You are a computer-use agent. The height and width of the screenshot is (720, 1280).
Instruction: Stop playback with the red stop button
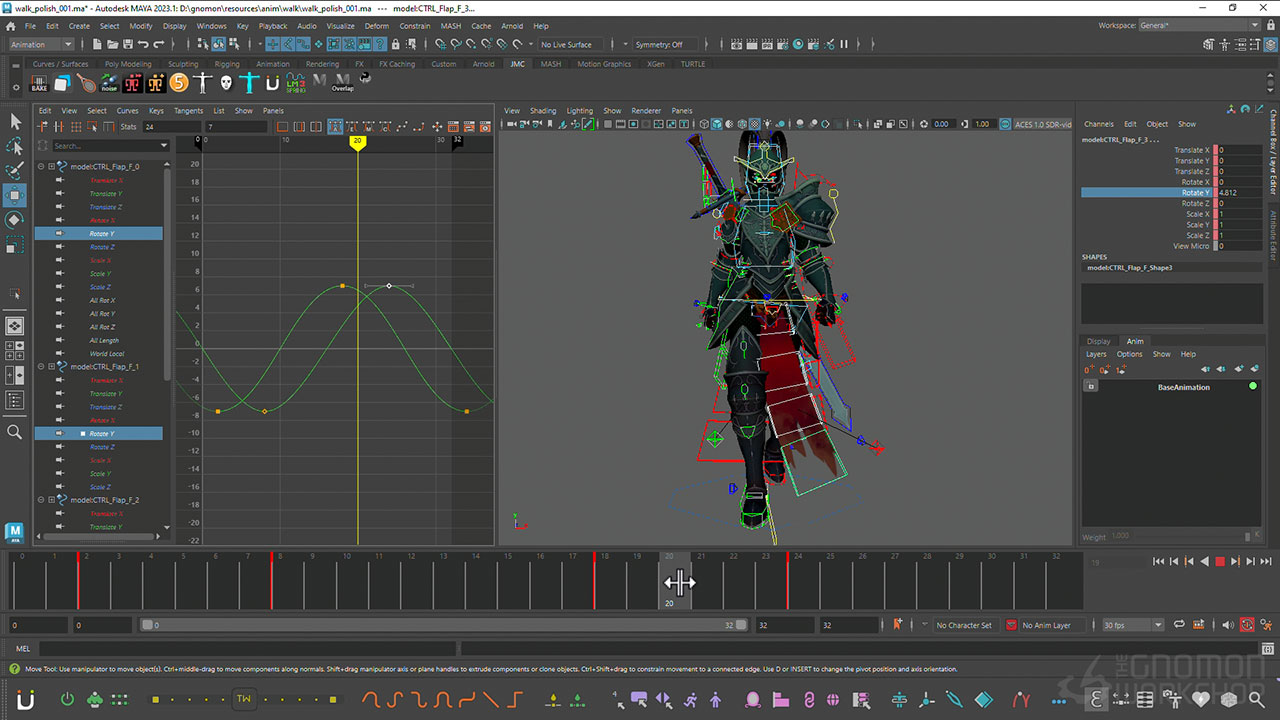point(1219,562)
